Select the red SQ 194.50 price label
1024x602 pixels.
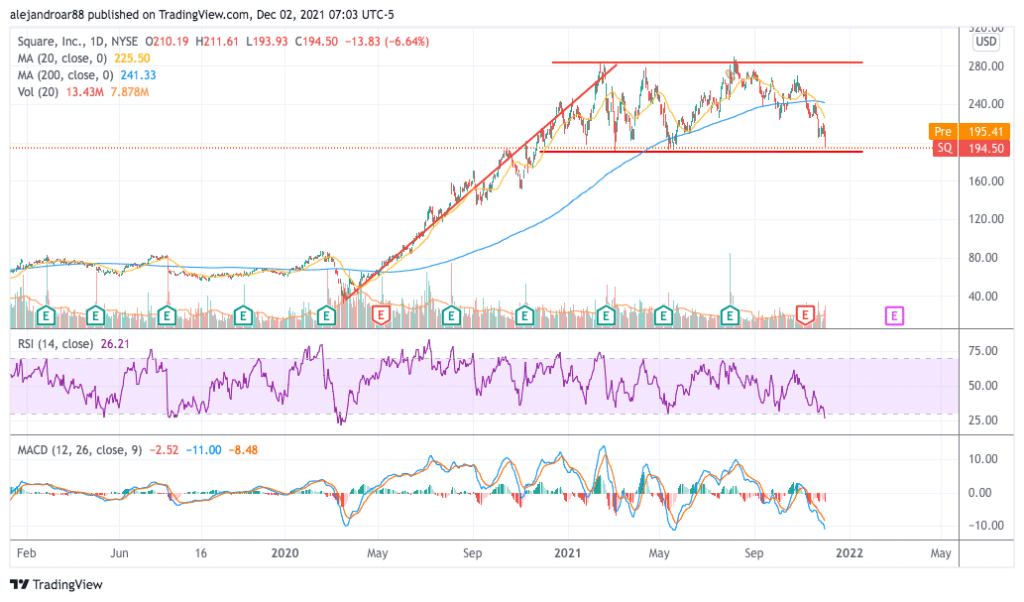[x=969, y=148]
